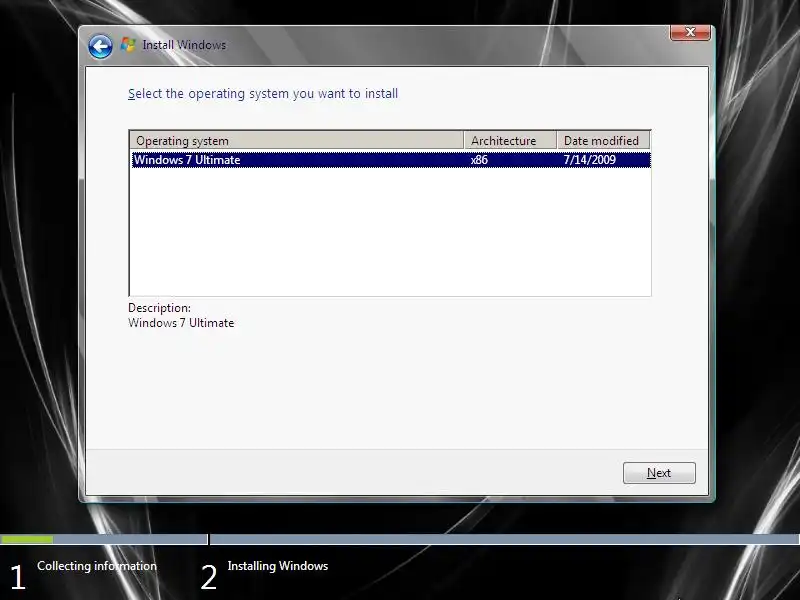This screenshot has height=600, width=800.
Task: Sort by Operating system column header
Action: 297,140
